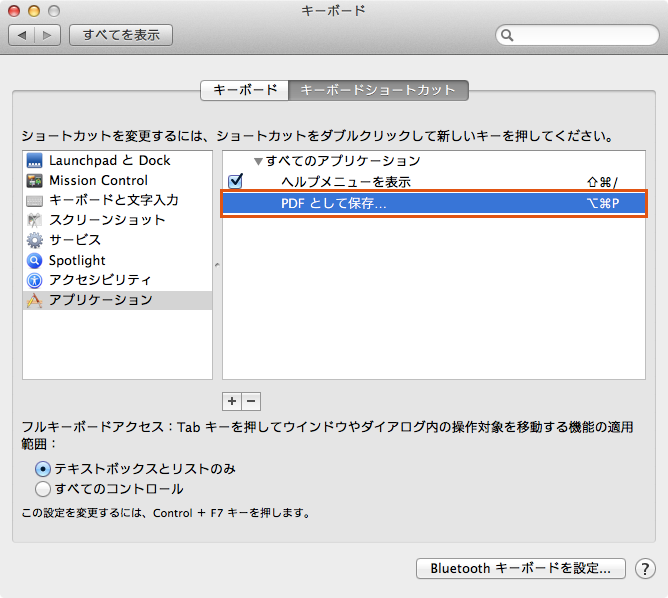The image size is (668, 598).
Task: Select the Launchpad と Dock text label
Action: [x=109, y=161]
